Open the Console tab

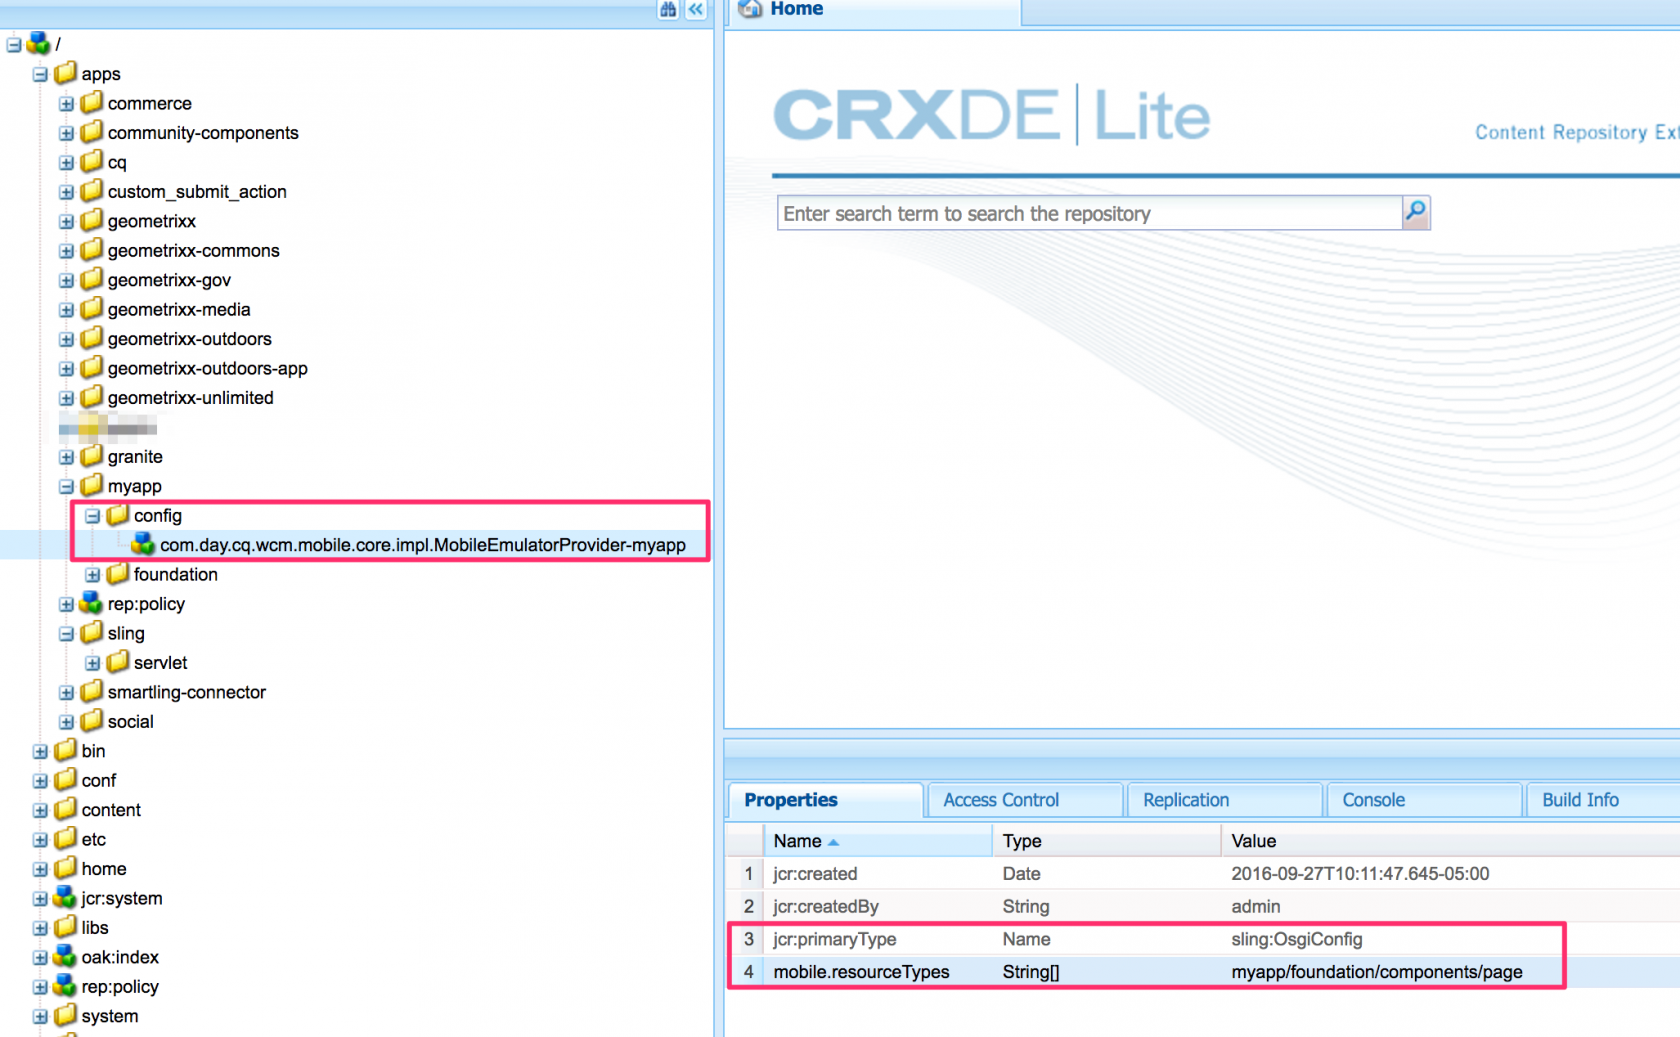point(1373,800)
